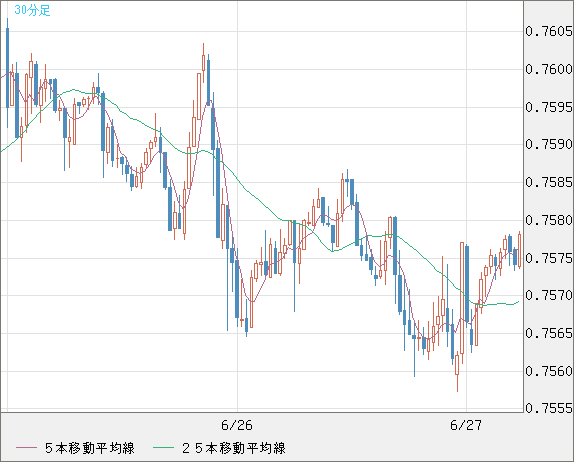Click the 0.7595 price axis label
The width and height of the screenshot is (574, 462).
tap(548, 107)
